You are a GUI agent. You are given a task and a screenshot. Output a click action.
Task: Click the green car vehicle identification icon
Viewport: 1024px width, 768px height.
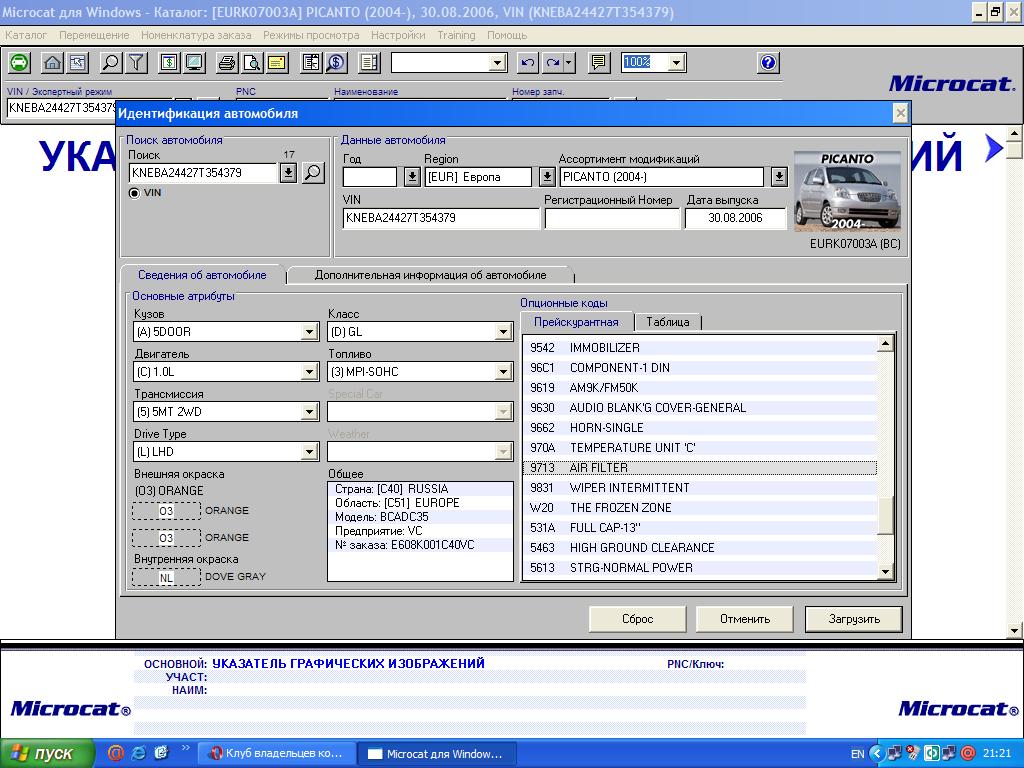pos(19,63)
